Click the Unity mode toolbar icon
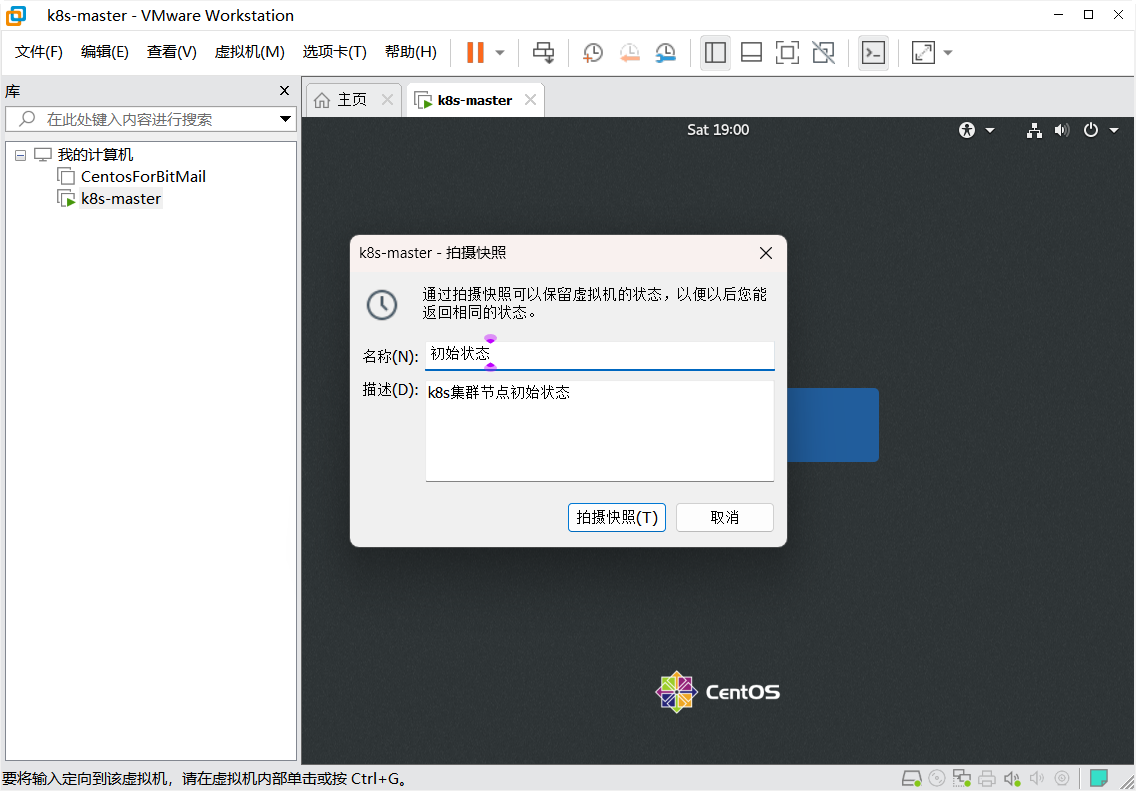The height and width of the screenshot is (791, 1136). click(823, 52)
